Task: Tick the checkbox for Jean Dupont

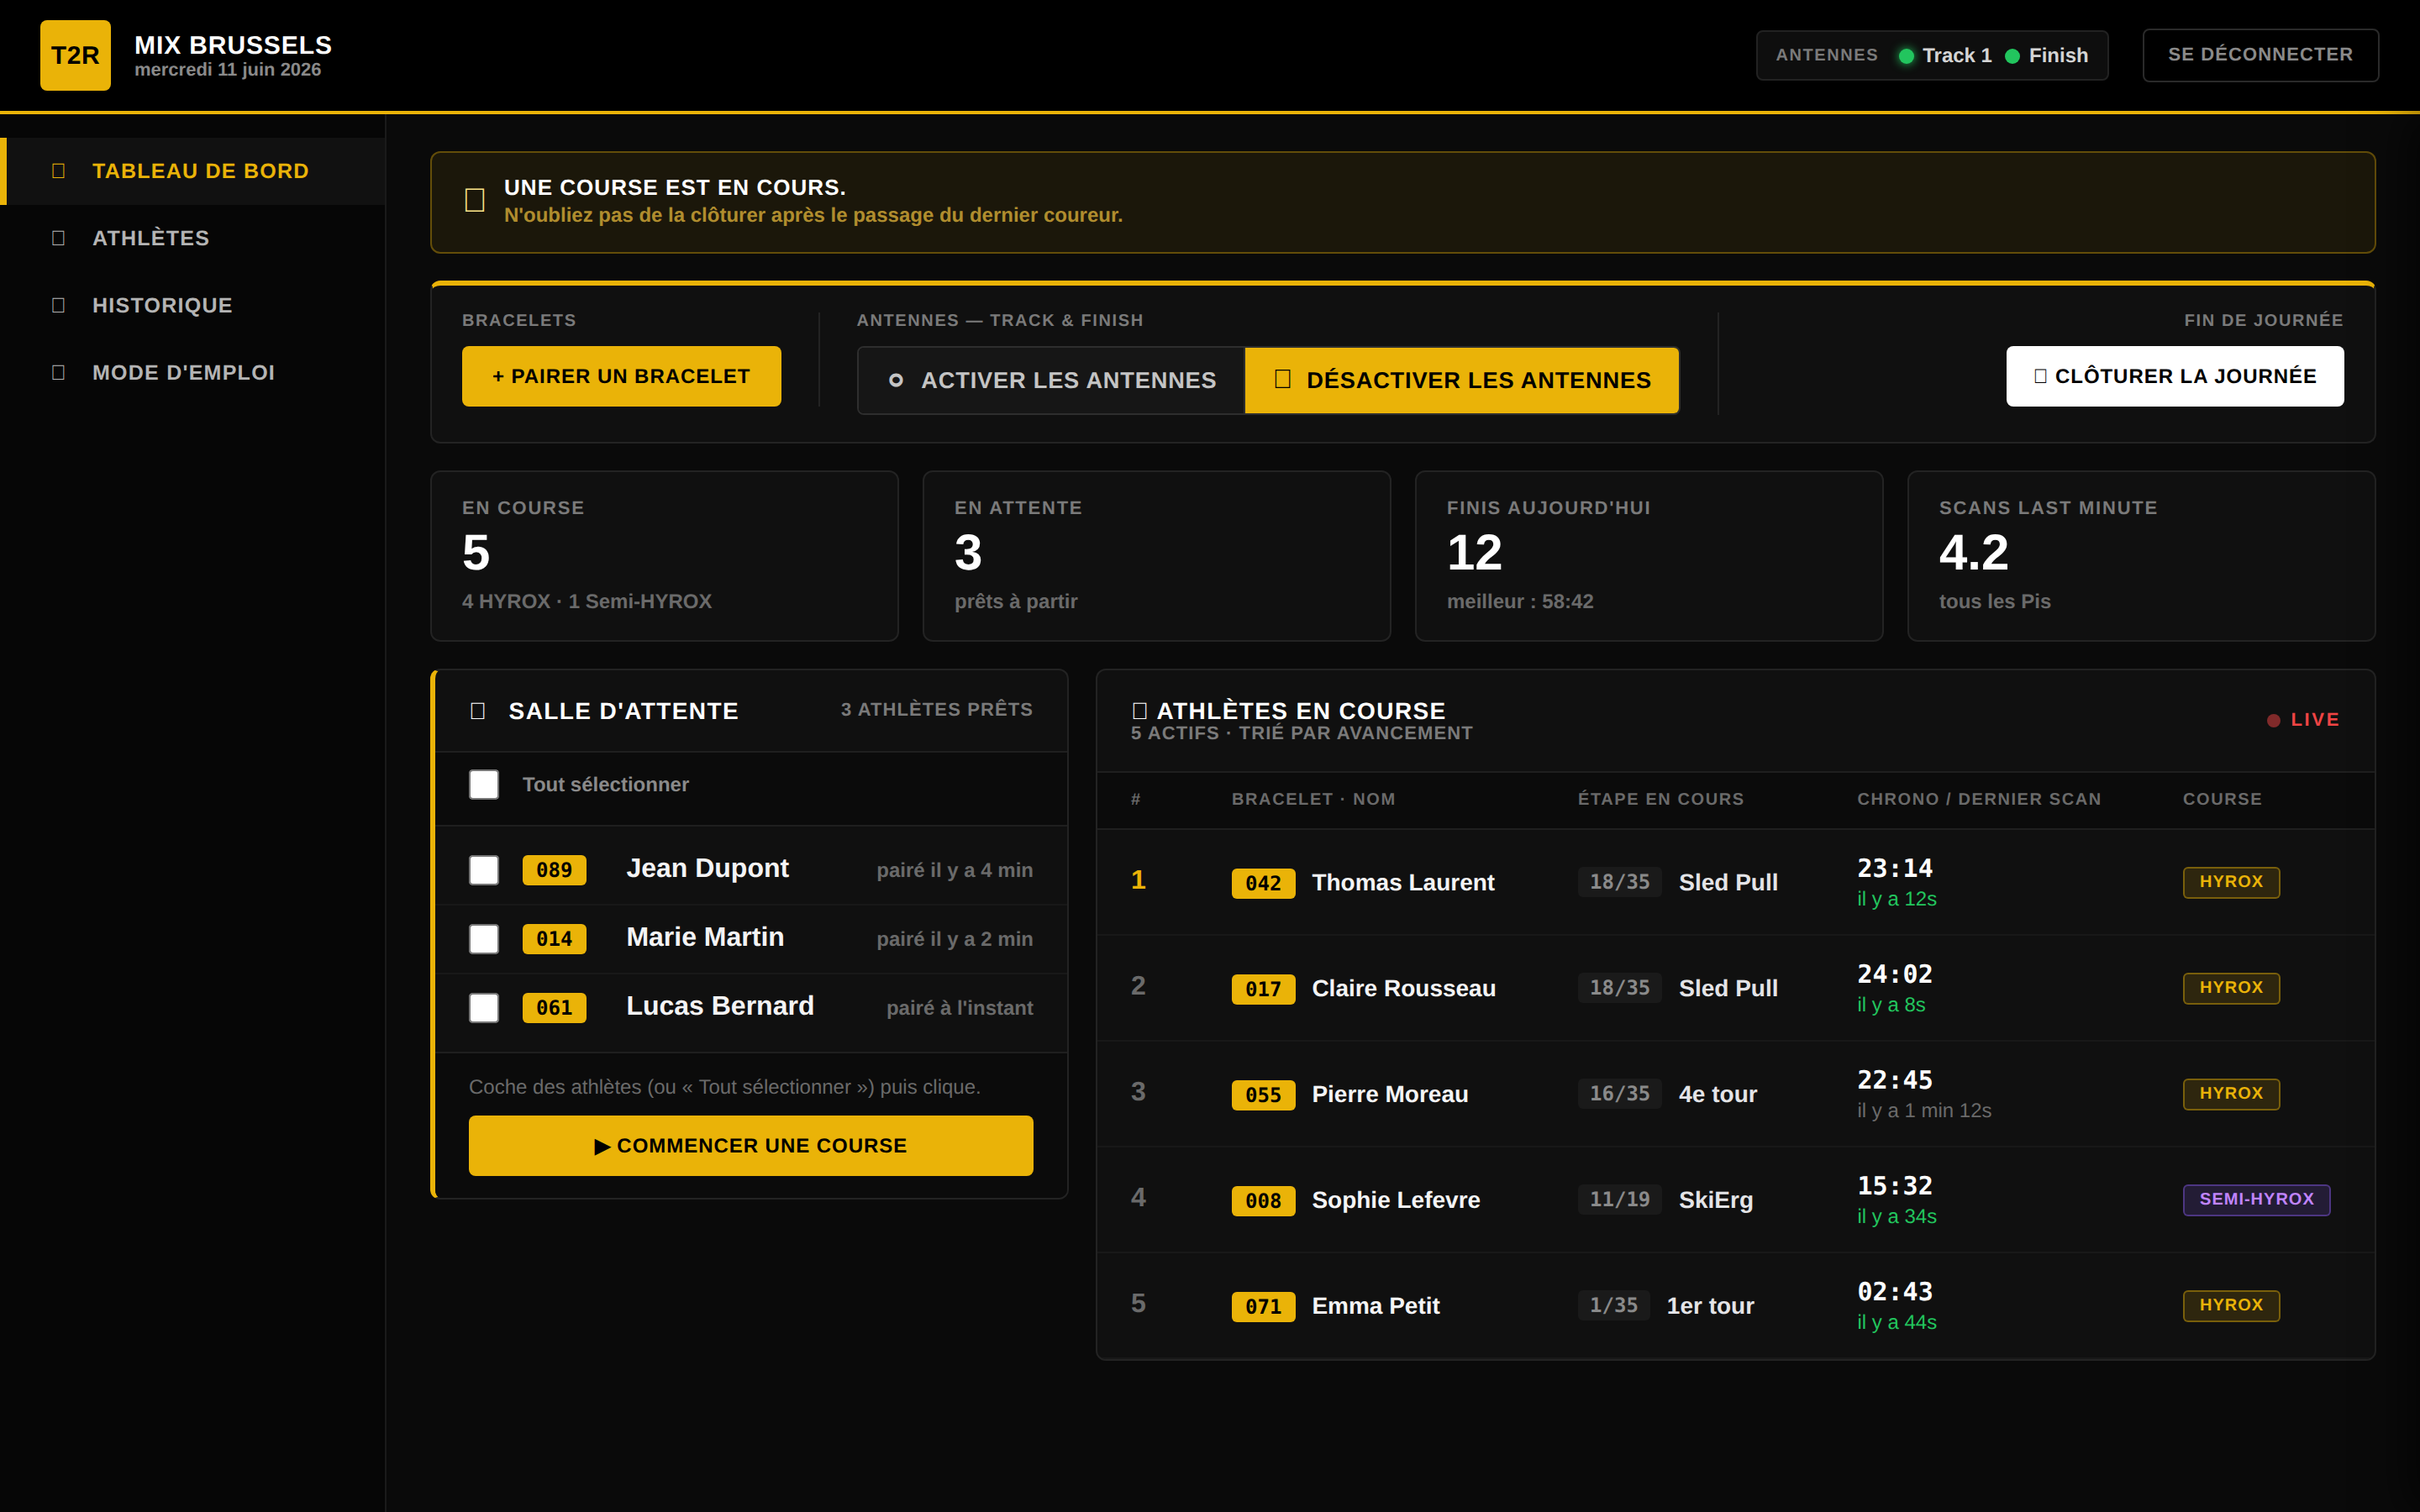Action: [x=484, y=870]
